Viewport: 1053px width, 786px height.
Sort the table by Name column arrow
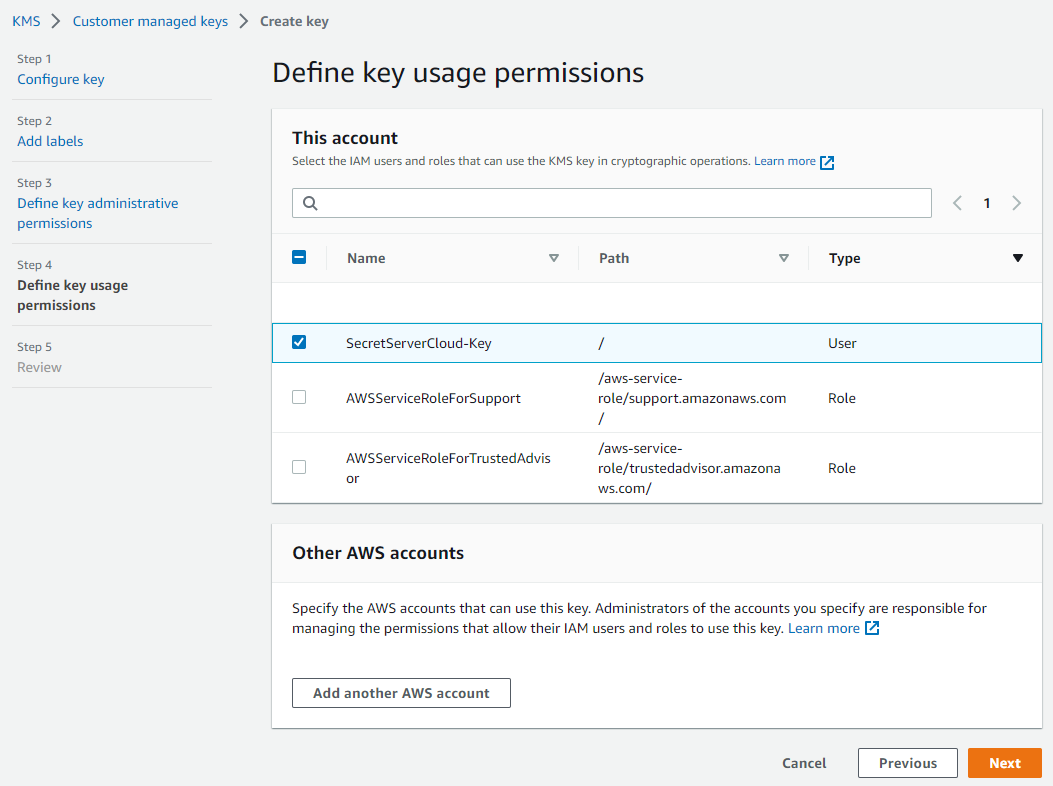(x=554, y=258)
